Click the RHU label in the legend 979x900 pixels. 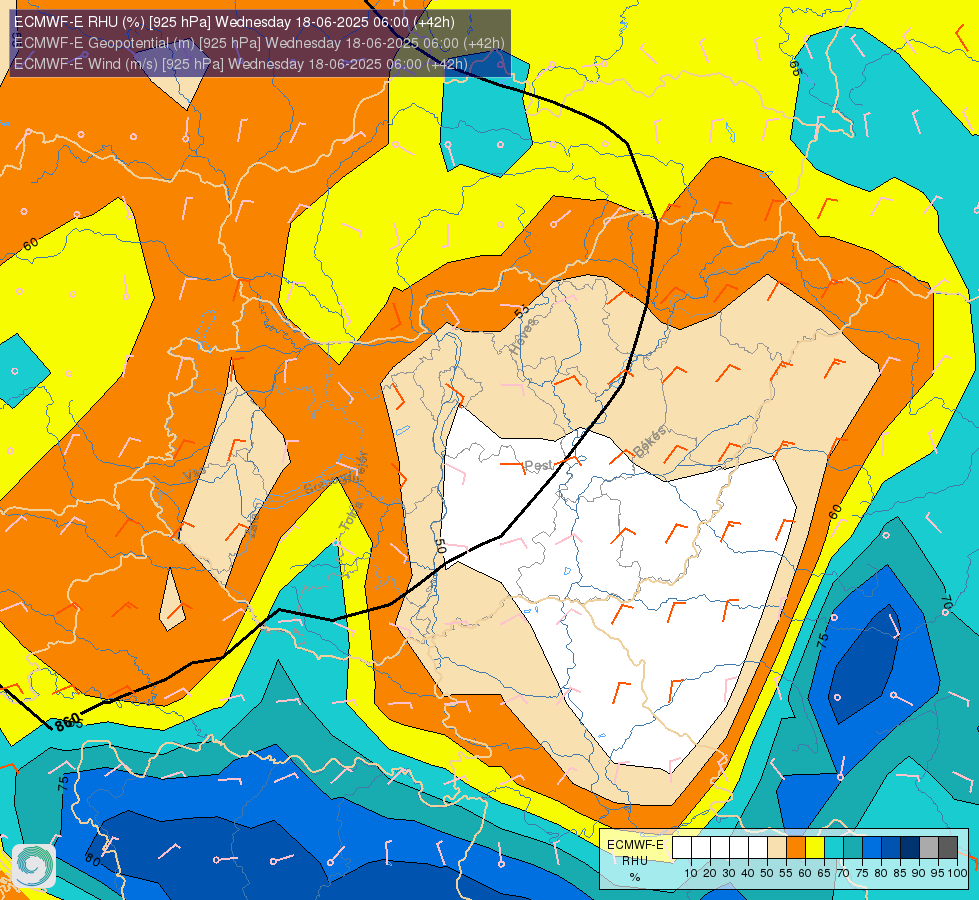(x=635, y=861)
